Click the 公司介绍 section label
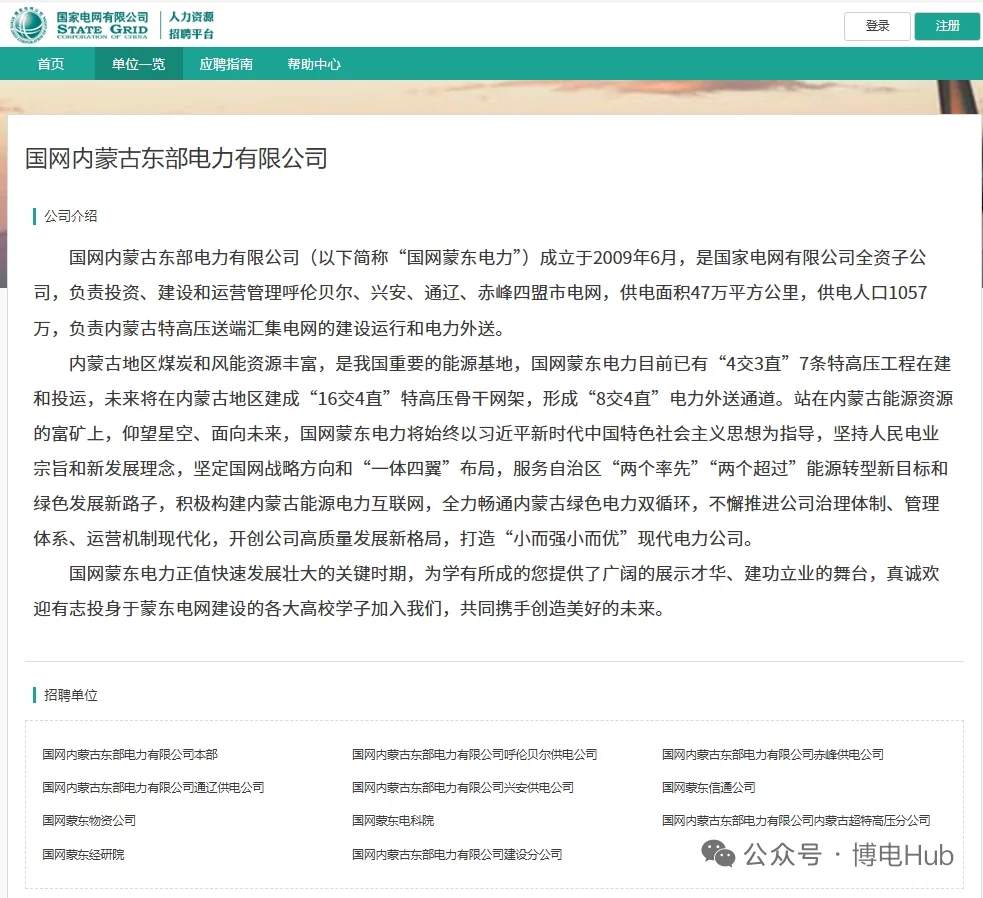Viewport: 983px width, 898px height. click(71, 216)
